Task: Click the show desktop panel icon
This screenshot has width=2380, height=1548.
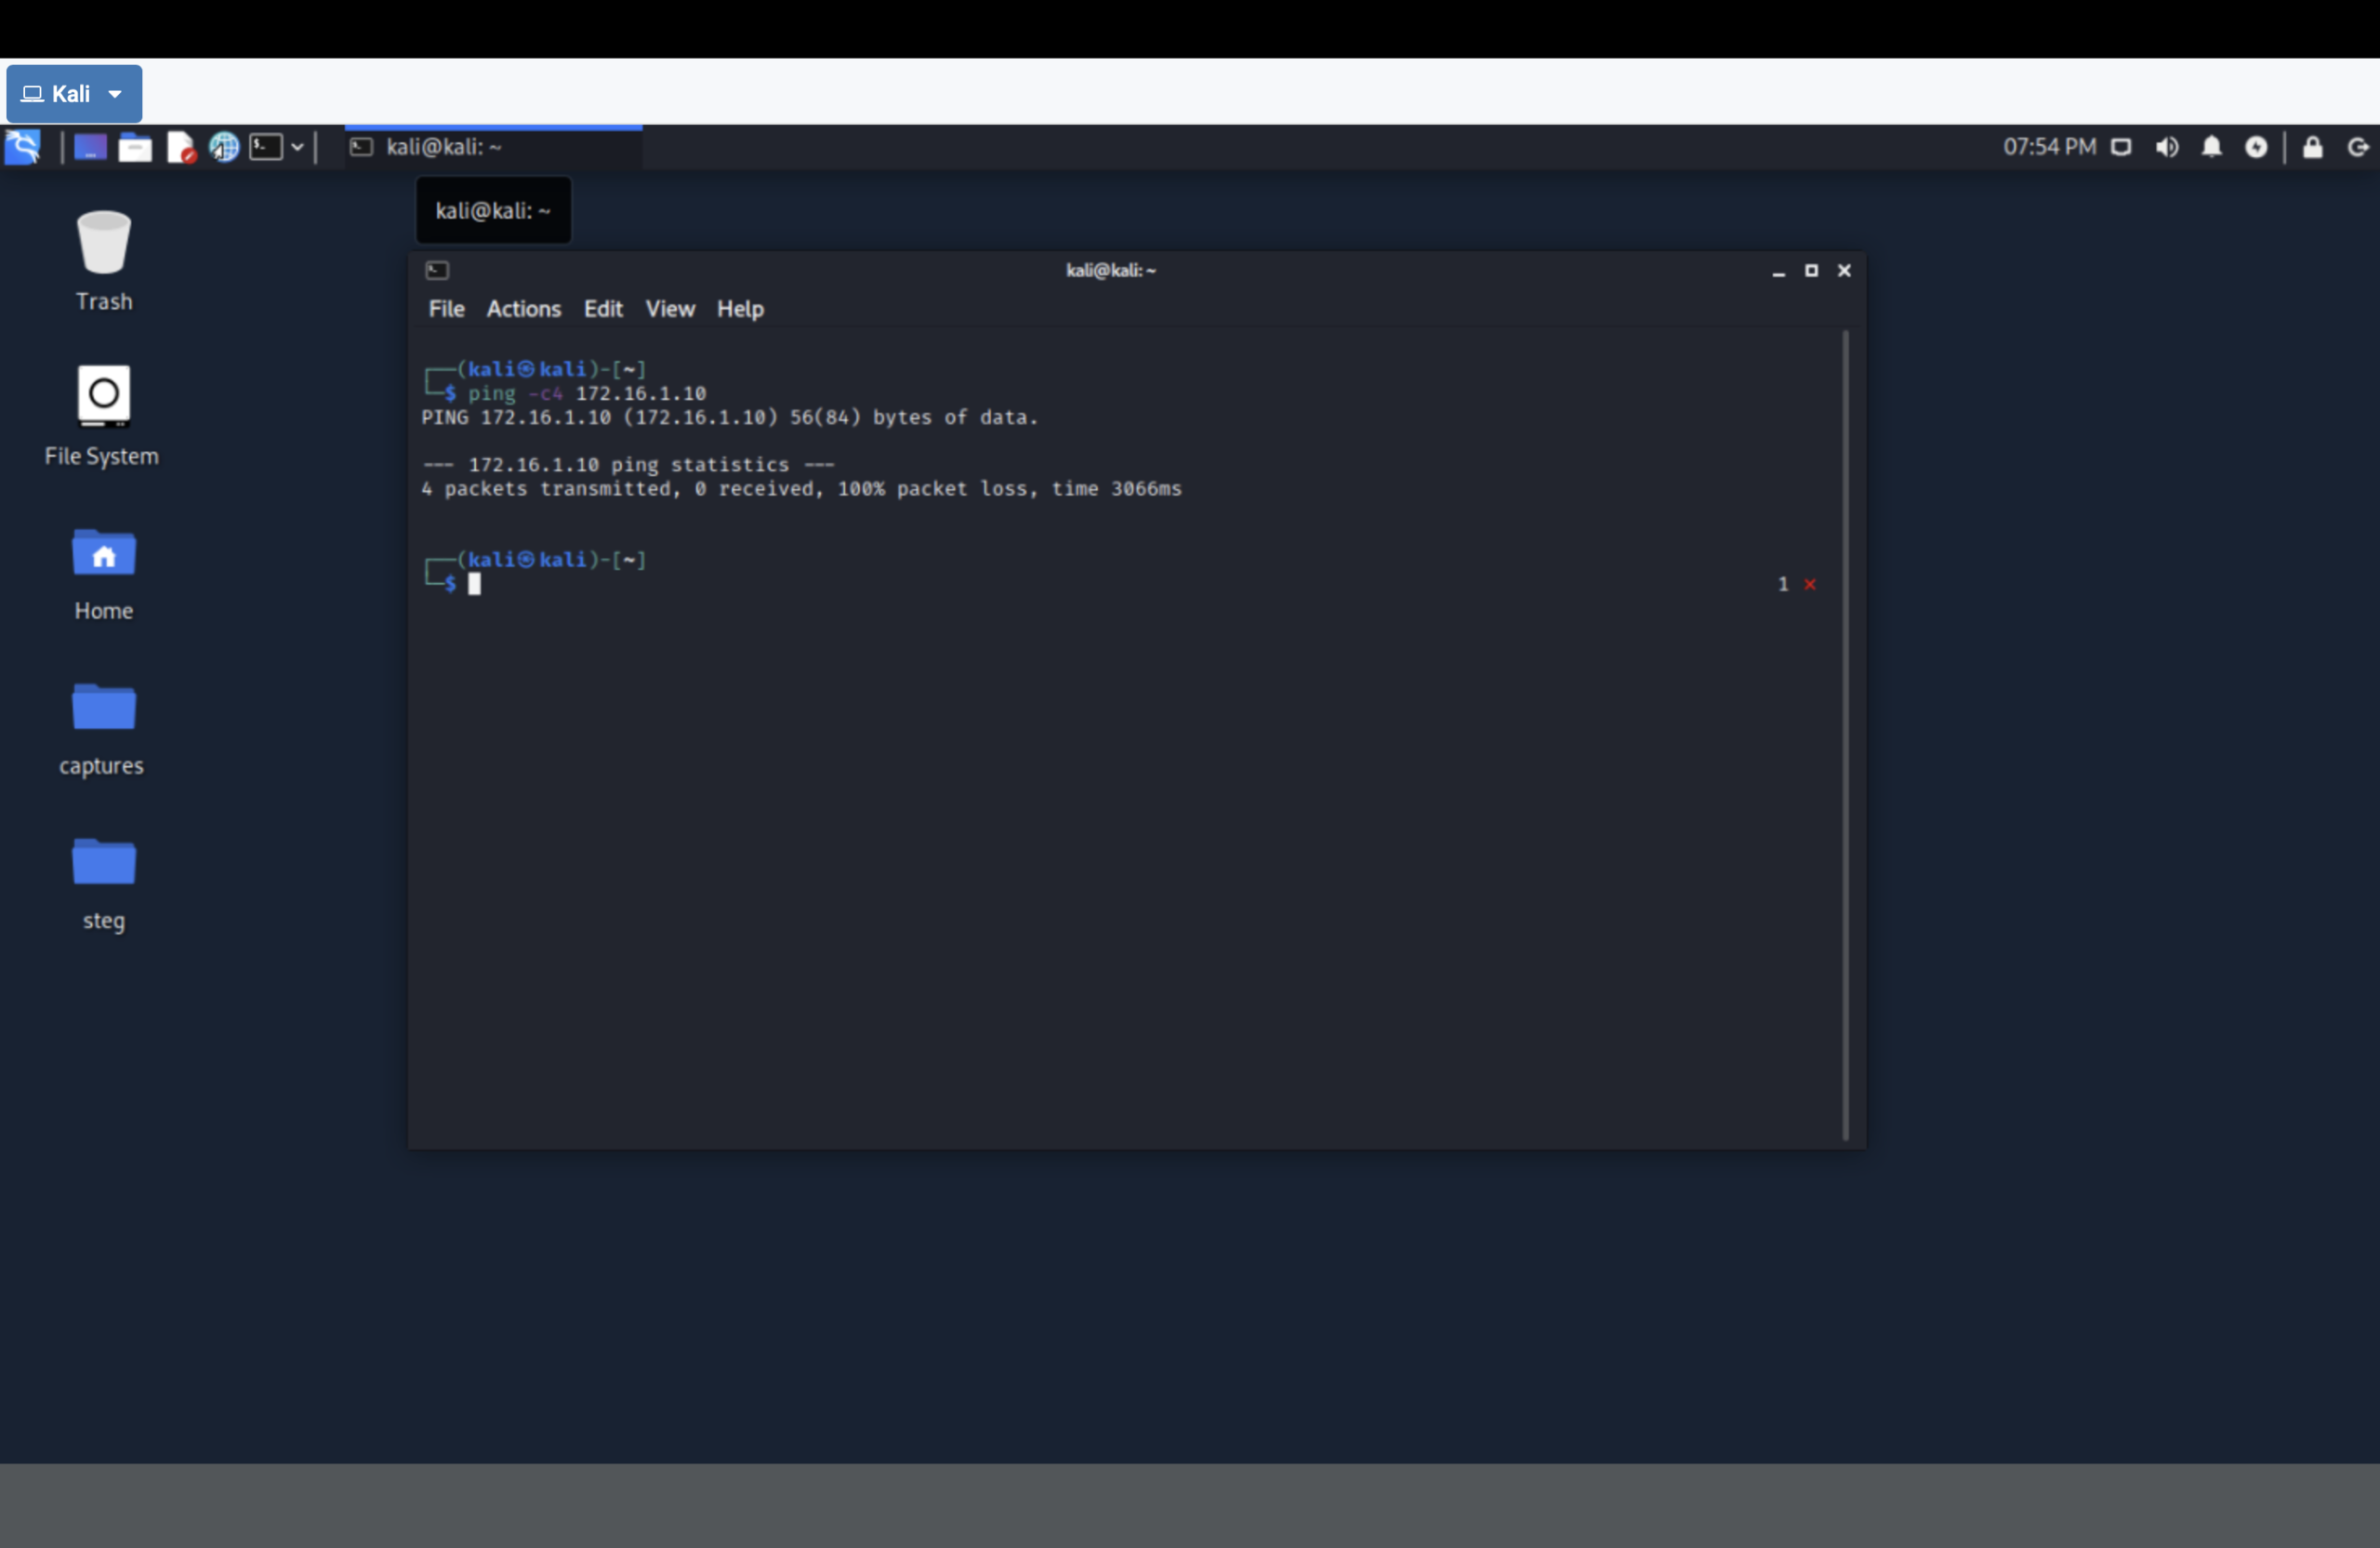Action: click(x=90, y=148)
